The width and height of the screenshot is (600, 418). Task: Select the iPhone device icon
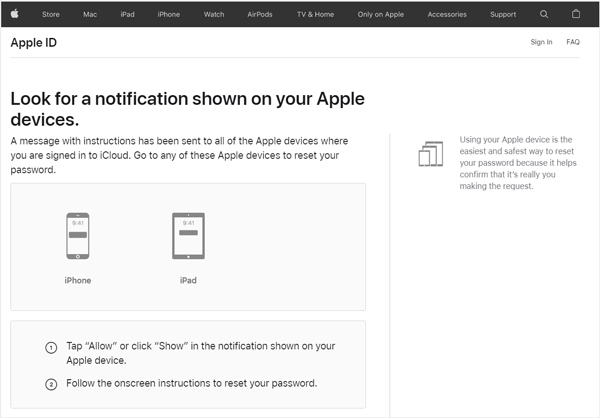click(78, 236)
